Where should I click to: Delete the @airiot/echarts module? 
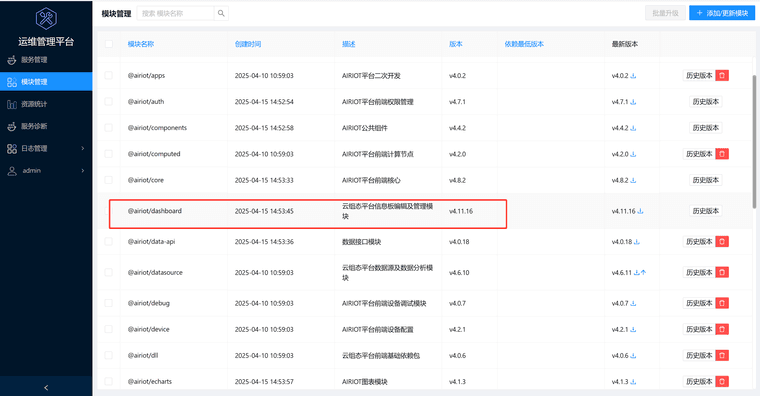pos(722,381)
